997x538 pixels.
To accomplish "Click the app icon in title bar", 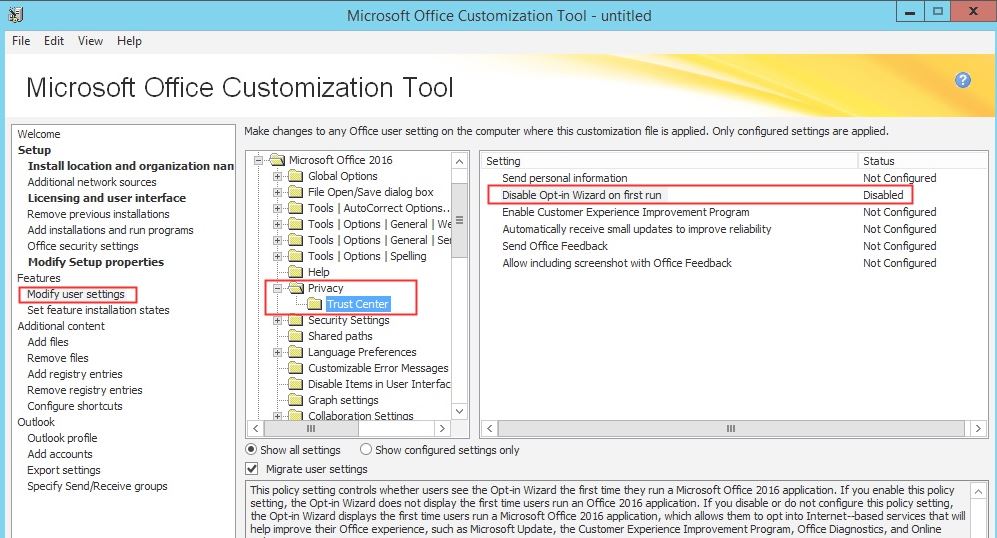I will 16,15.
